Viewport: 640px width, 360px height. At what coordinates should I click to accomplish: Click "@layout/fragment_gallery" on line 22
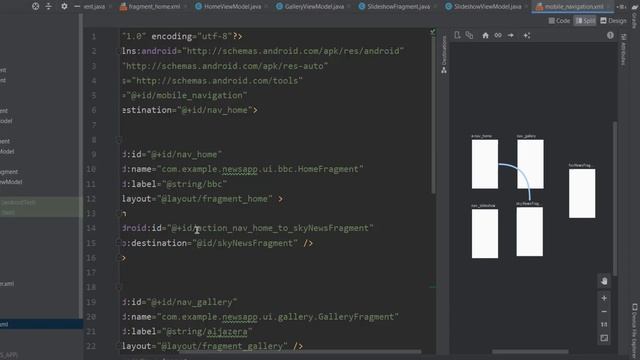(x=222, y=346)
